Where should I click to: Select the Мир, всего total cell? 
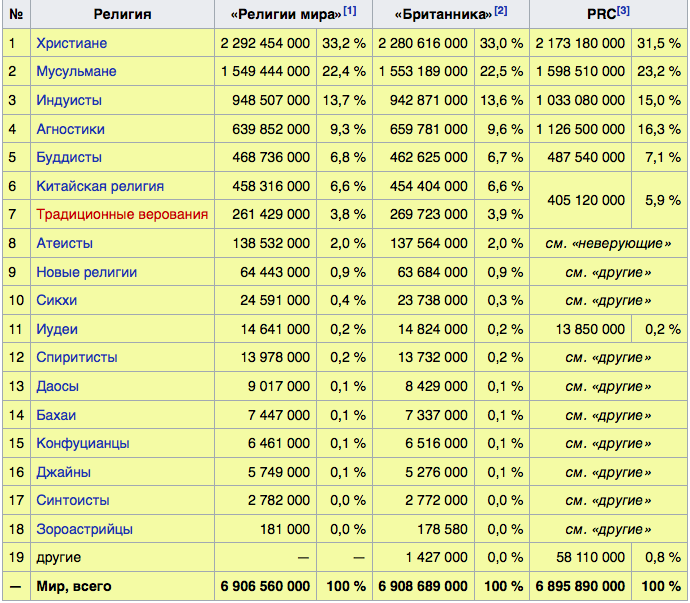(x=74, y=586)
